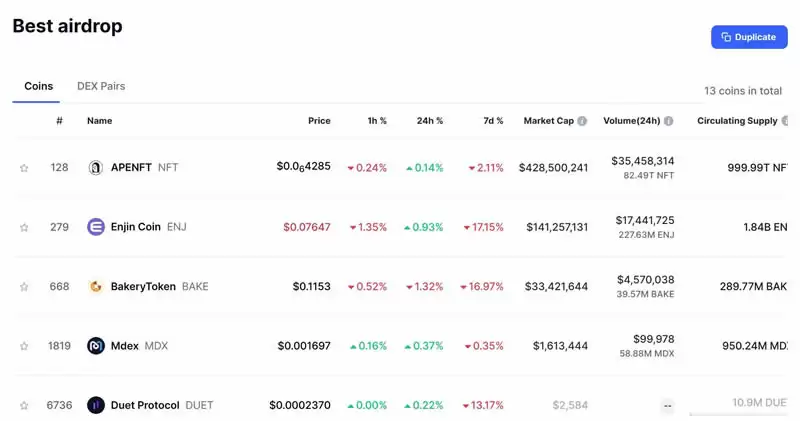The image size is (800, 421).
Task: Toggle the watchlist star for Mdex
Action: coord(24,346)
